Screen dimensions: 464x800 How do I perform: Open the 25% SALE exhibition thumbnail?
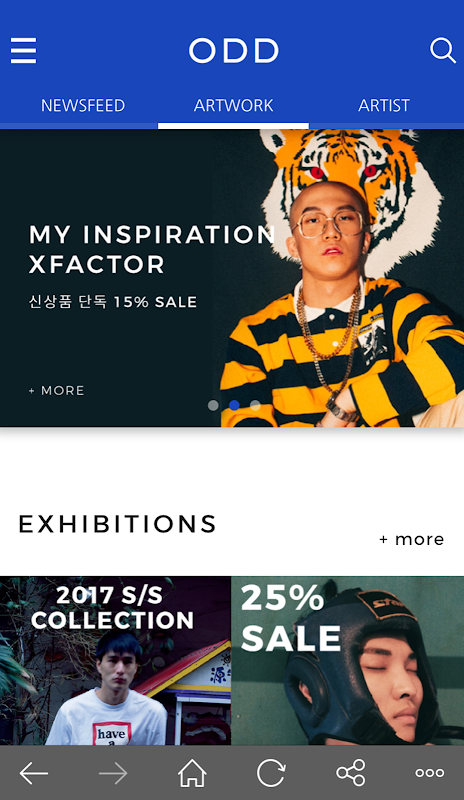click(348, 661)
